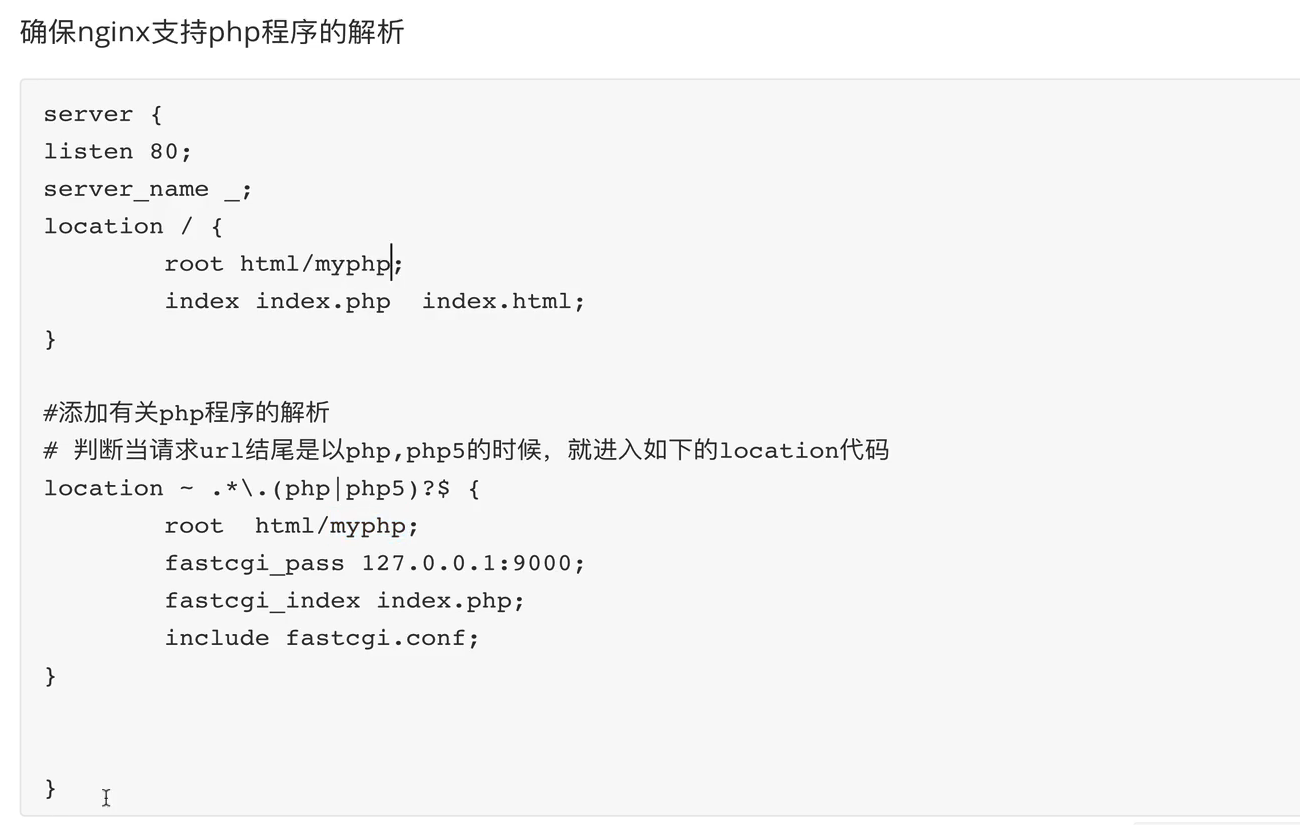Click the closing brace after index line

[50, 339]
